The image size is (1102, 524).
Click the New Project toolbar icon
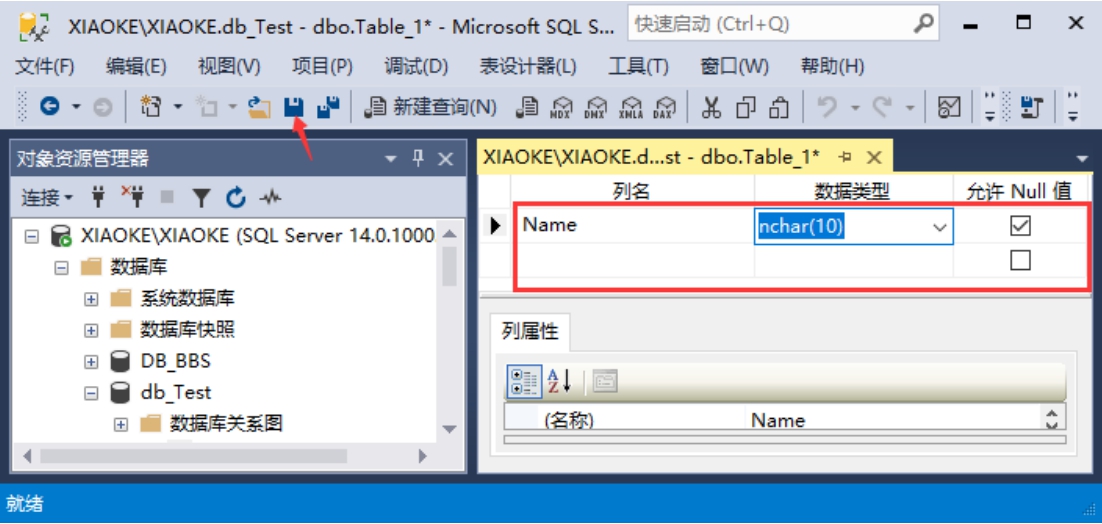pos(151,107)
